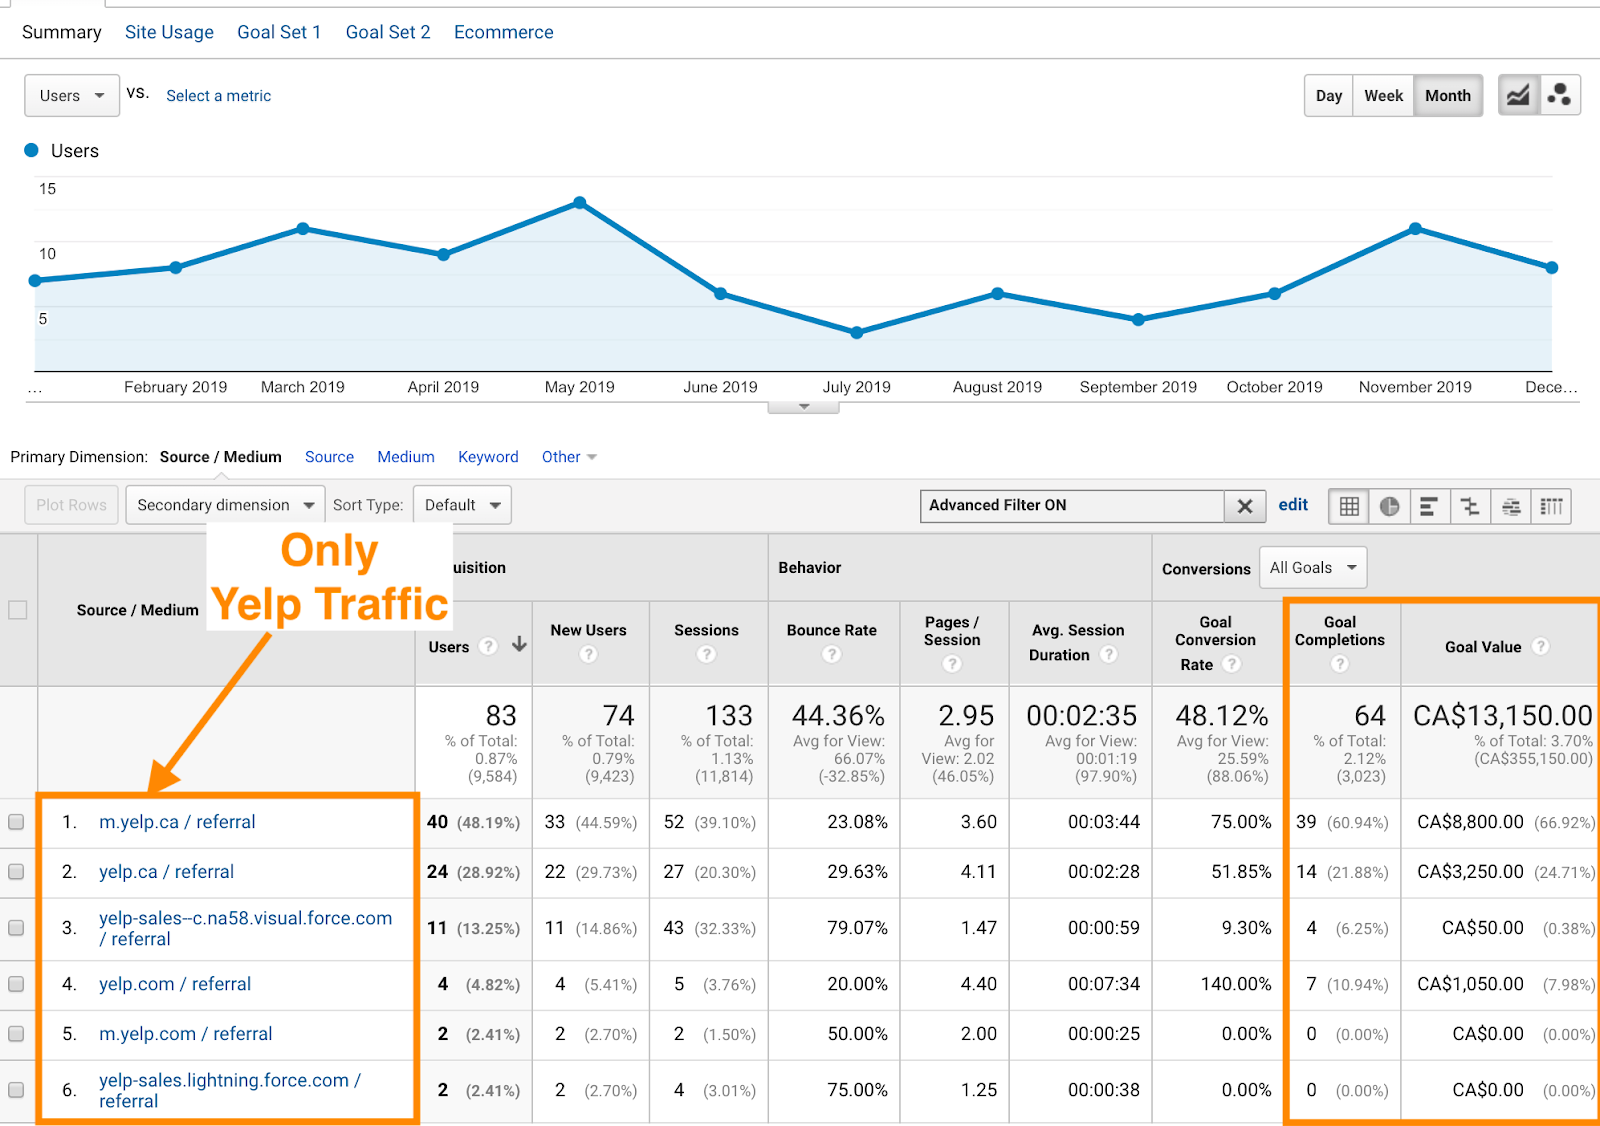Open the yelp.ca / referral source link

coord(166,872)
